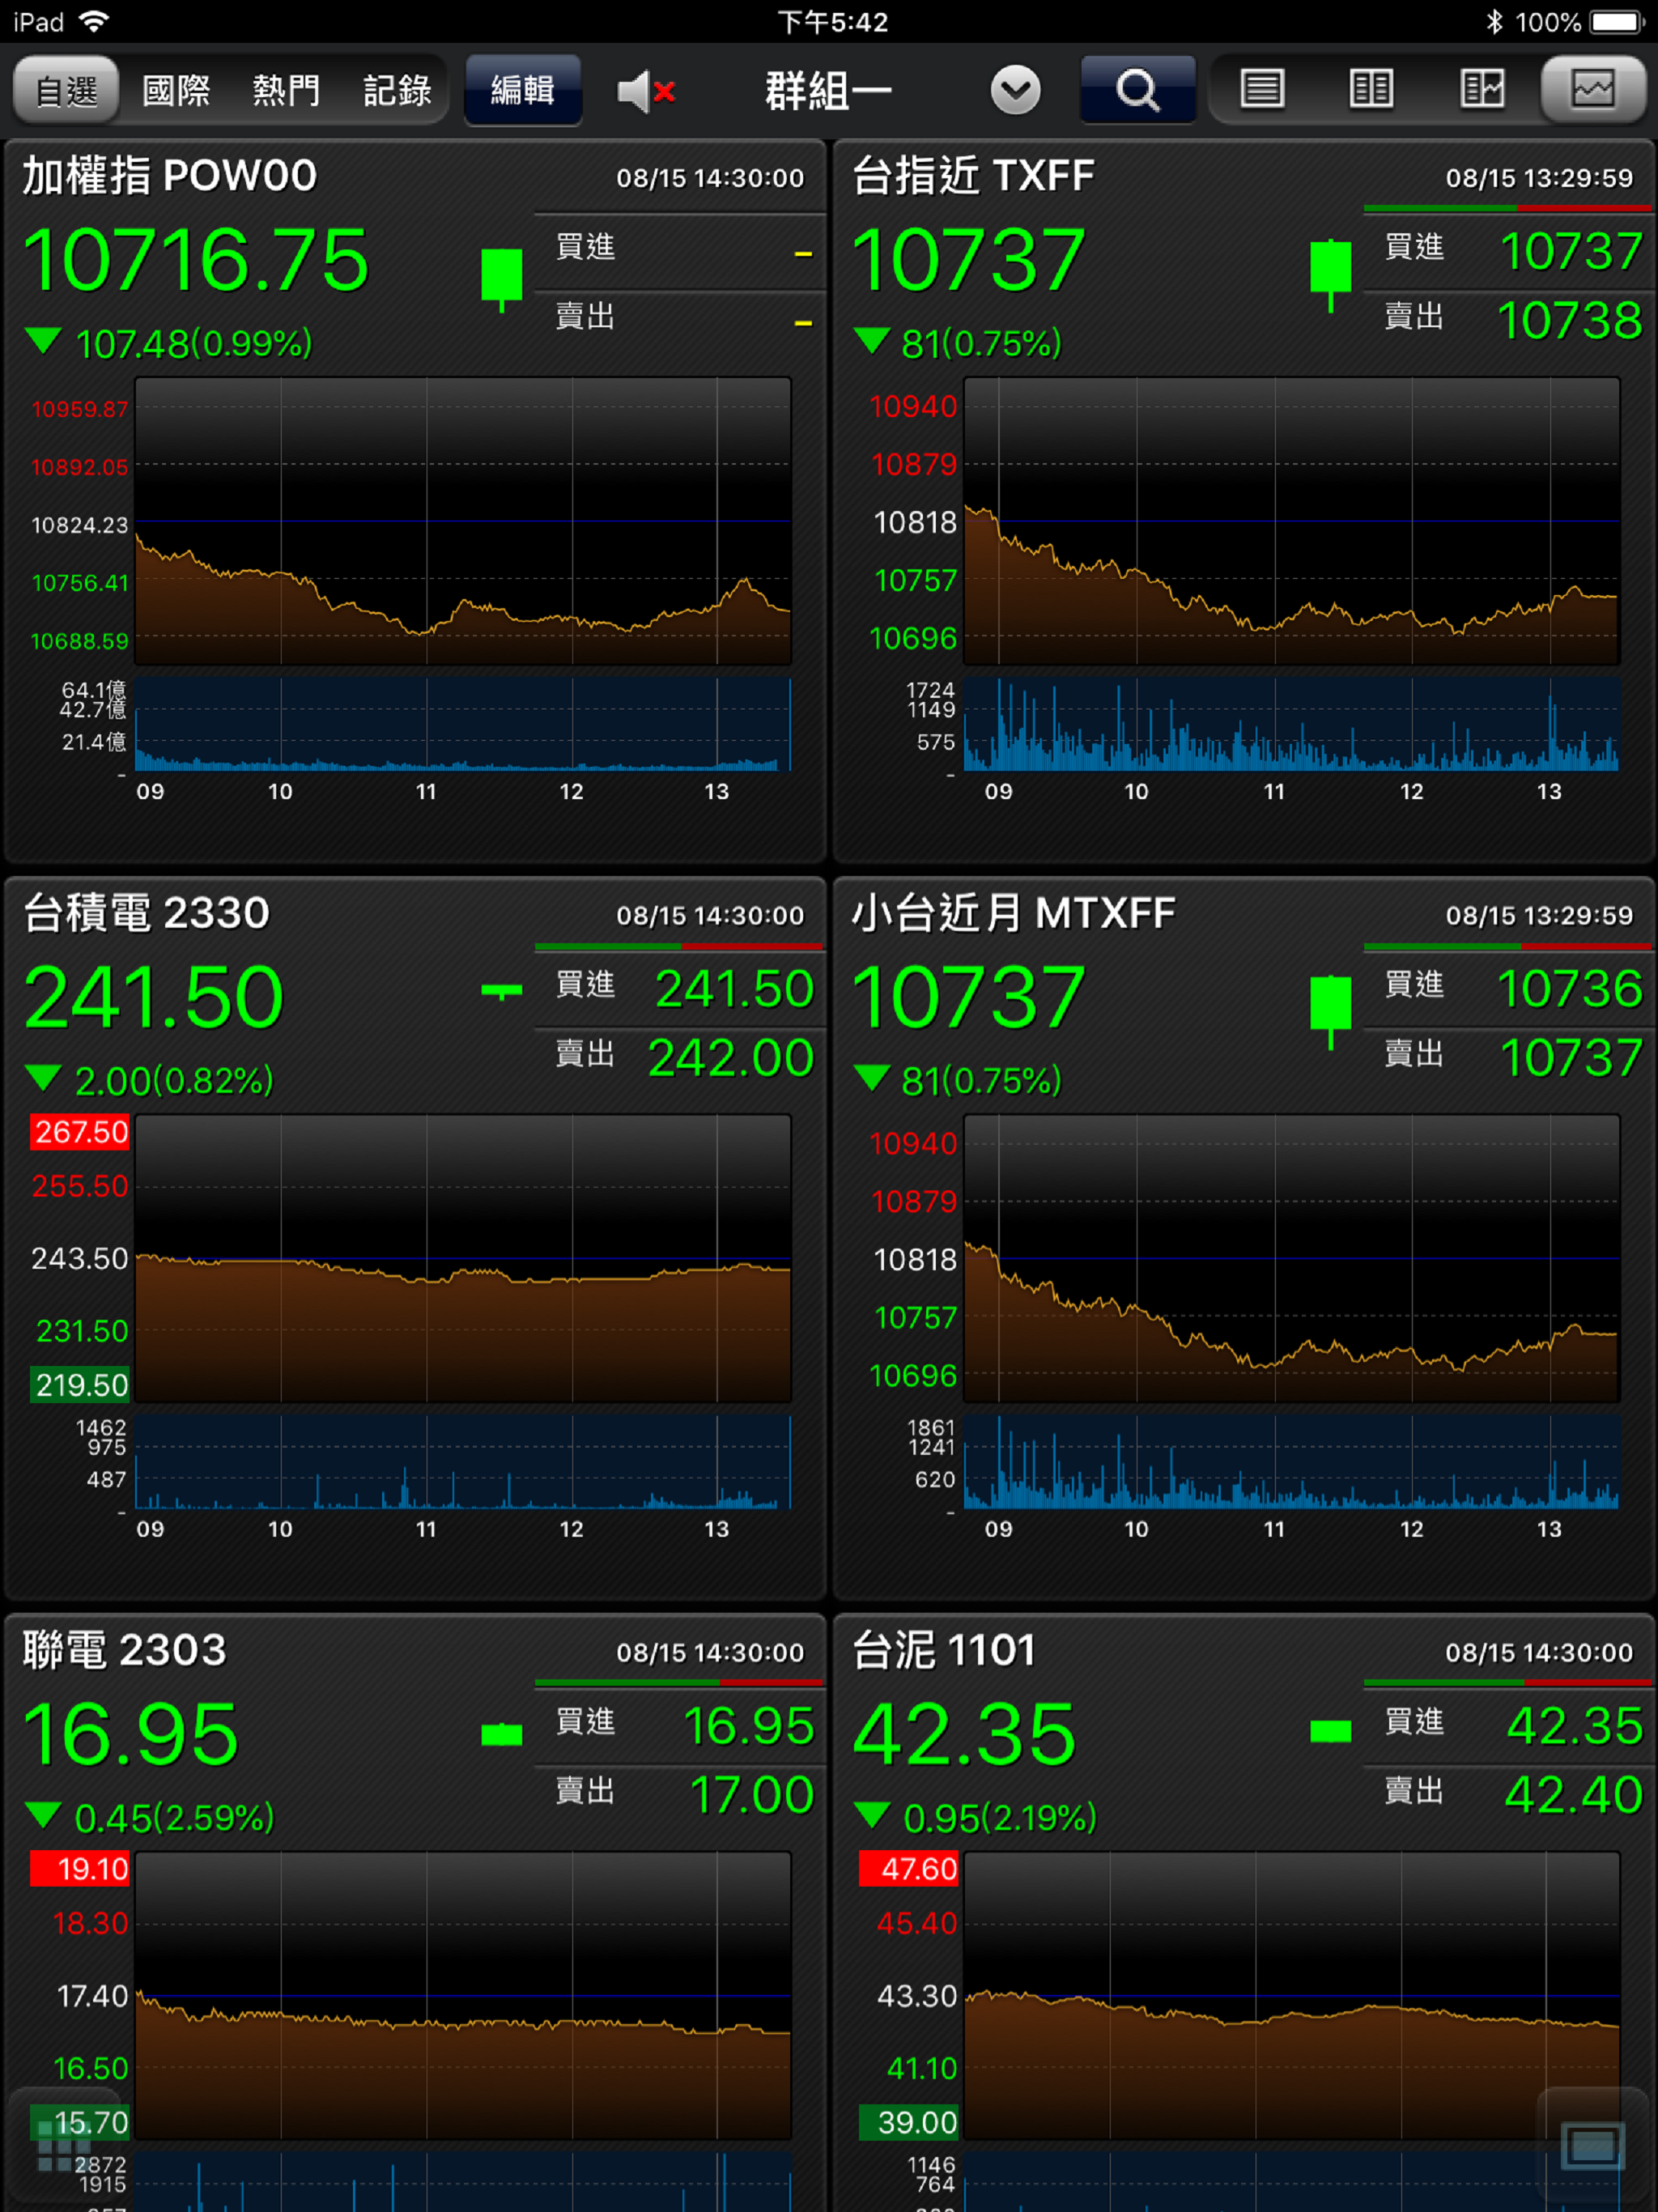
Task: Tap the 台指近 TXFF volume bar chart
Action: (x=1291, y=724)
